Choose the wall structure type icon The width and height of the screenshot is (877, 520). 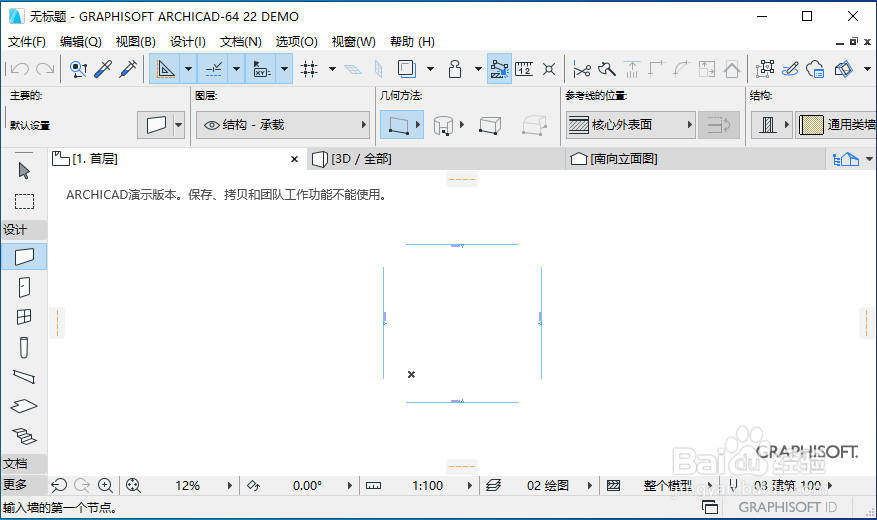767,125
